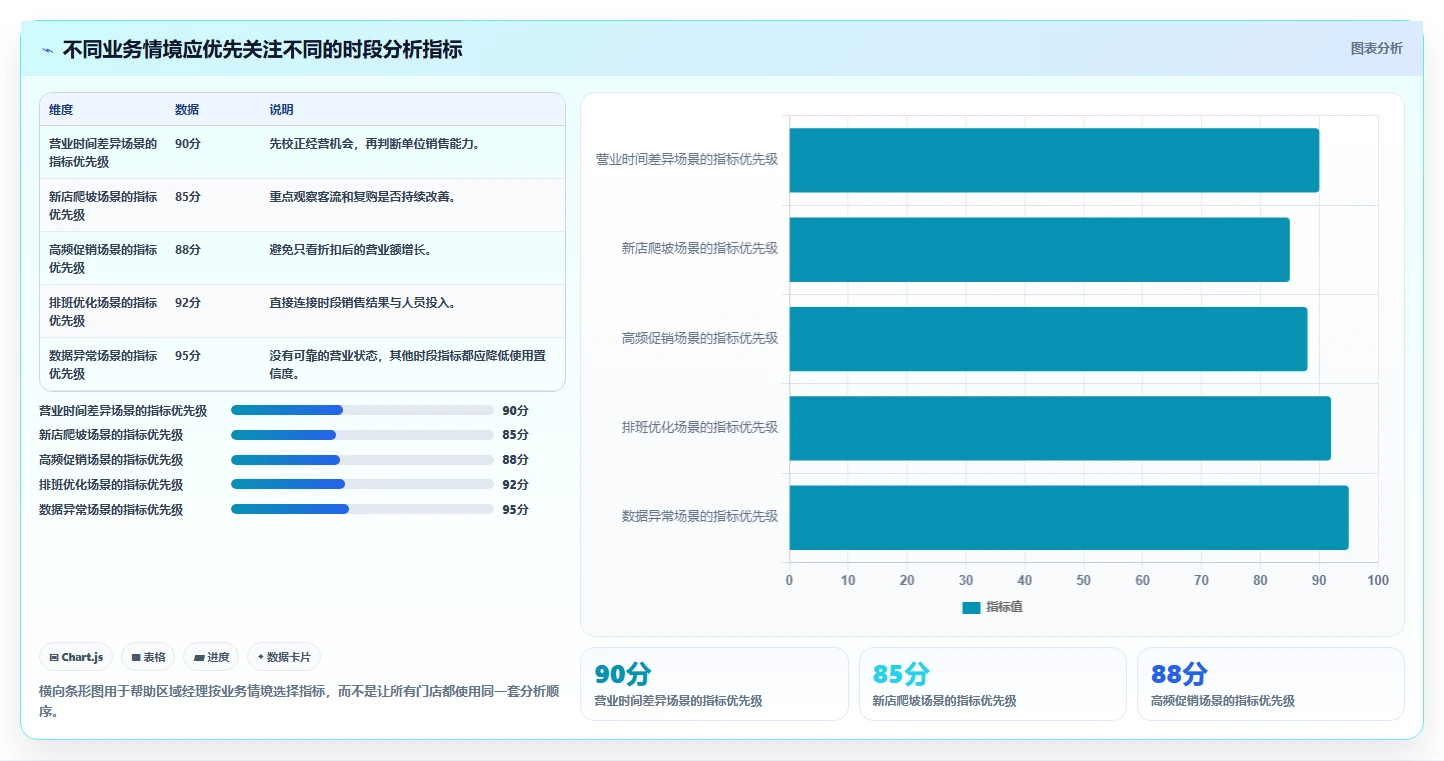
Task: Click the 图表分析 label in header
Action: click(1376, 48)
